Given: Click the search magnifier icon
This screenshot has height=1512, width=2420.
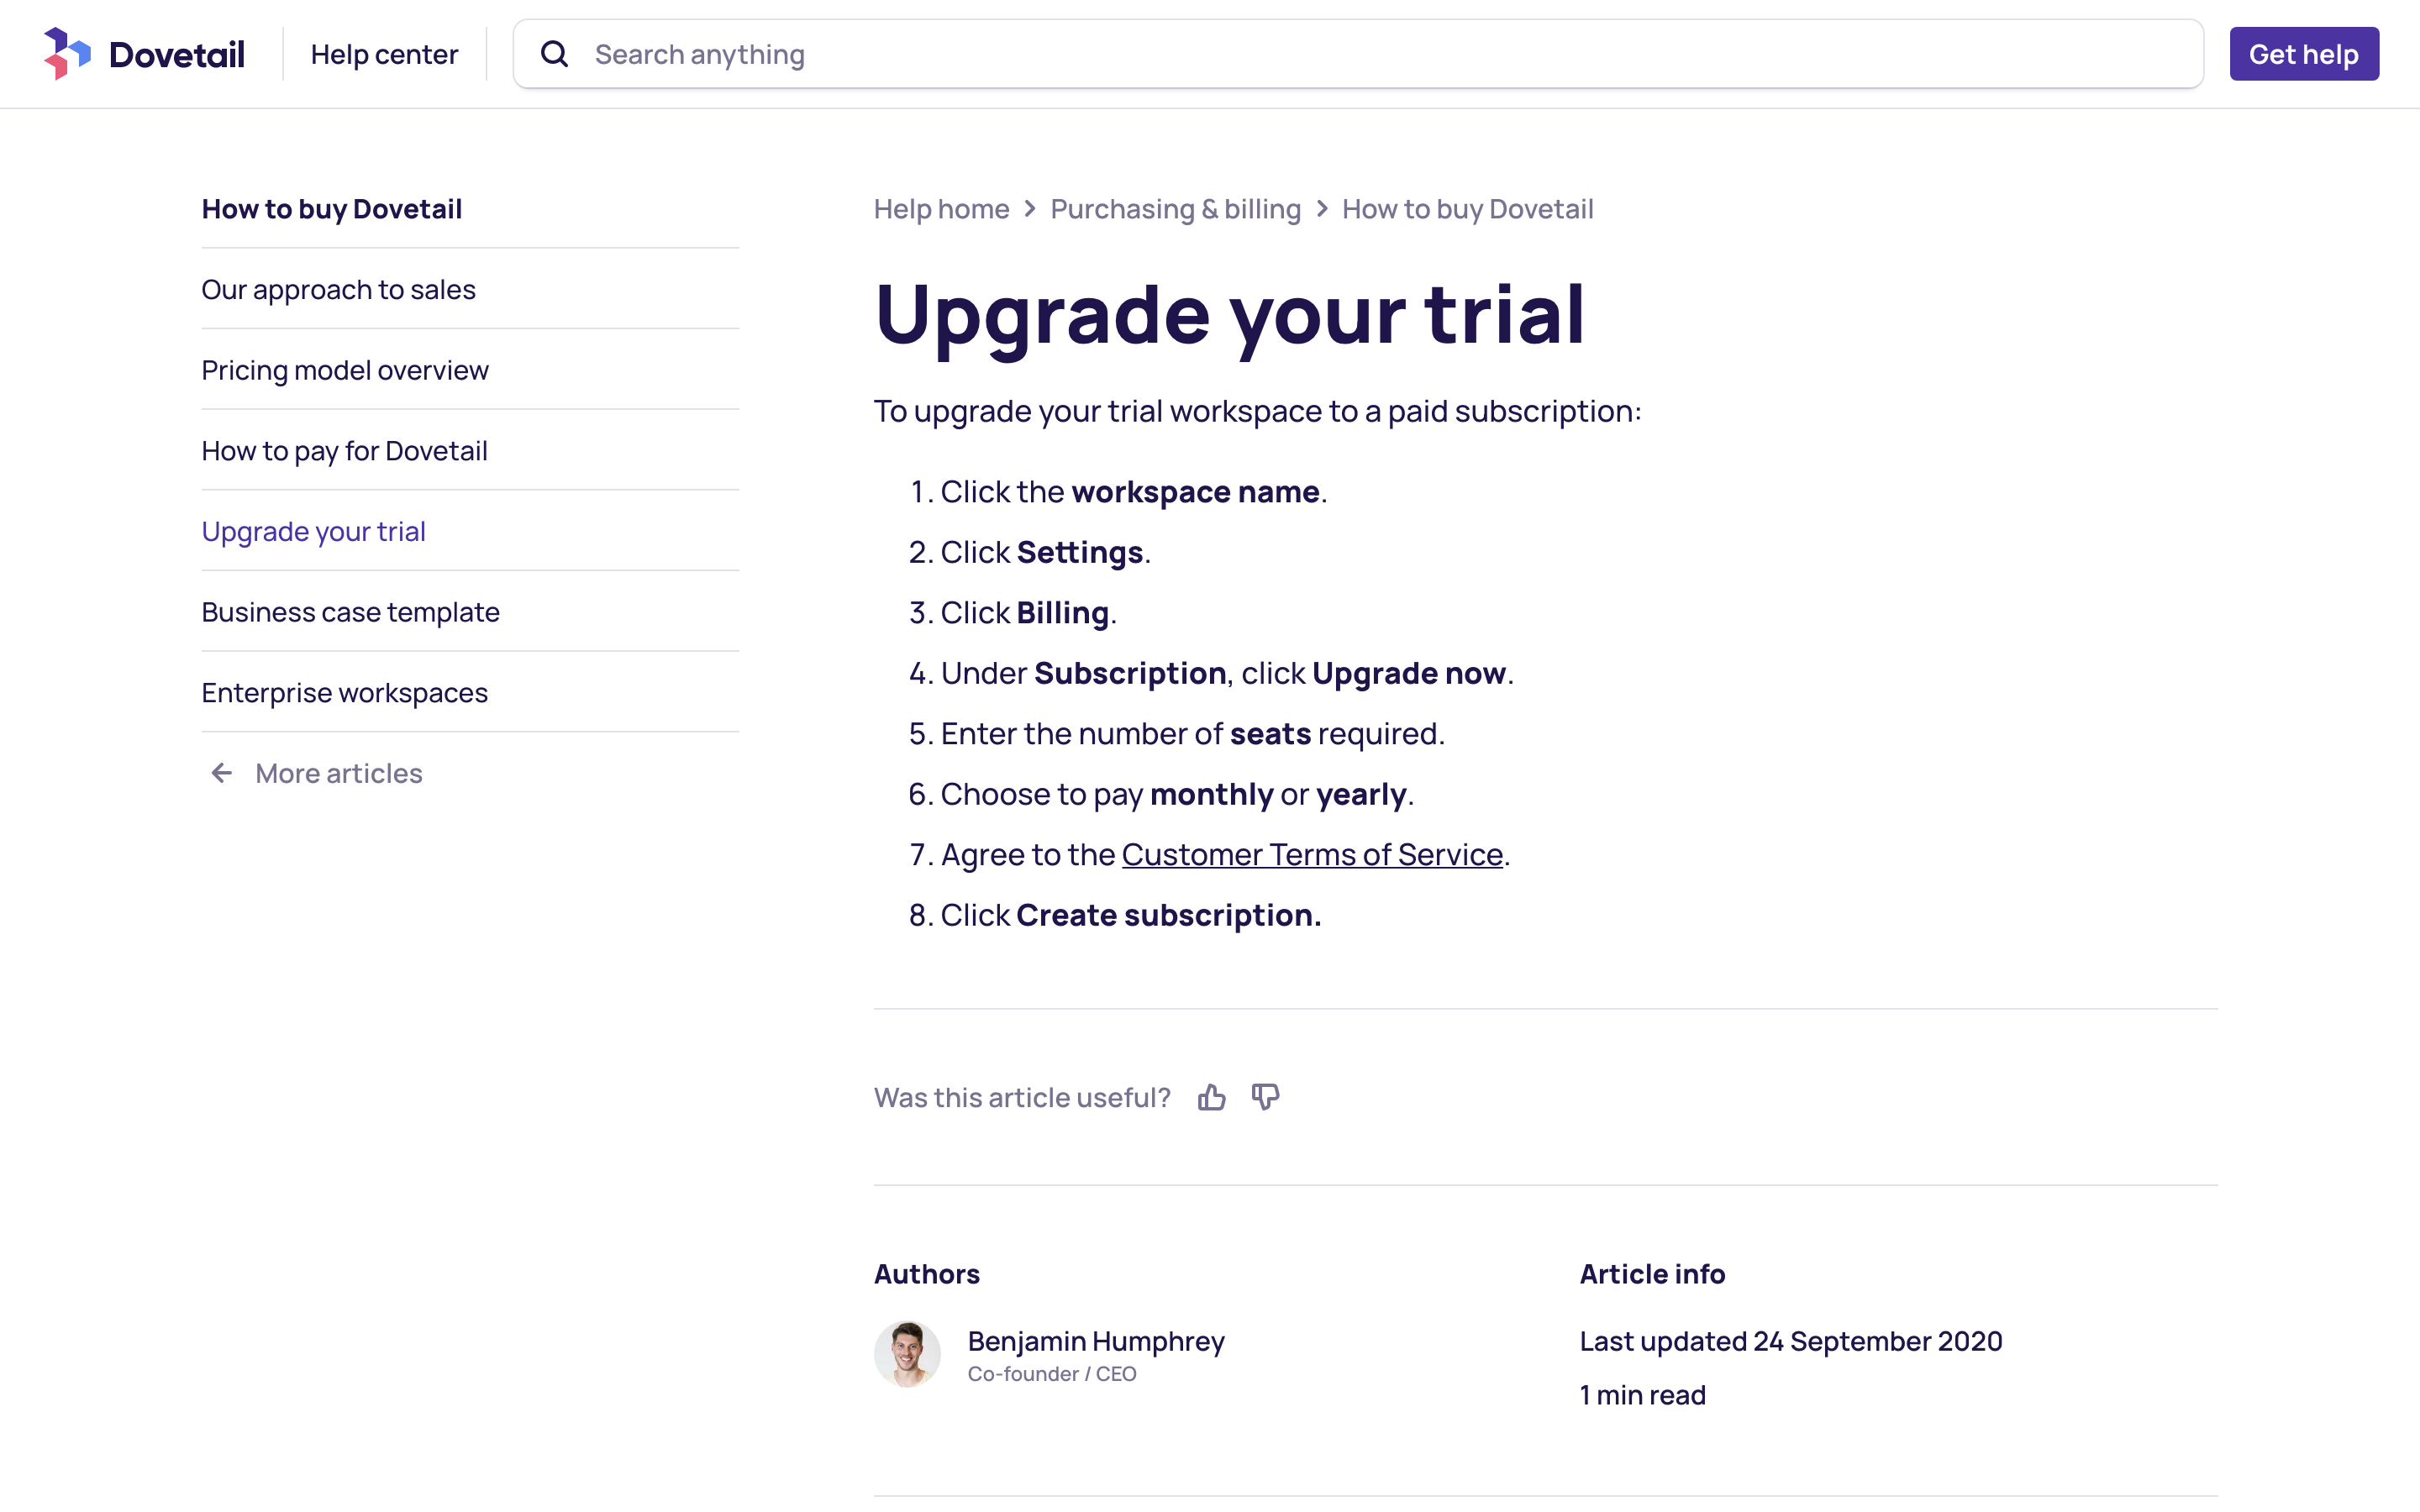Looking at the screenshot, I should pos(555,54).
